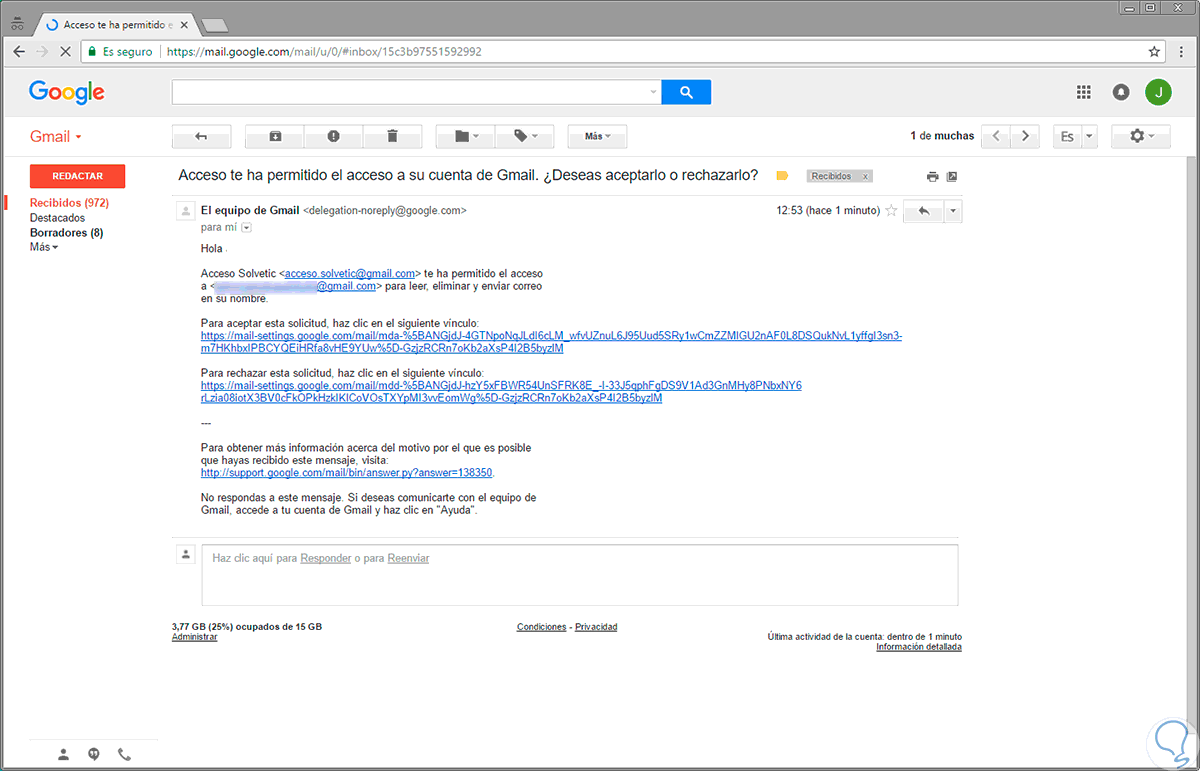Open Hangouts contacts icon
This screenshot has height=771, width=1200.
pos(63,755)
